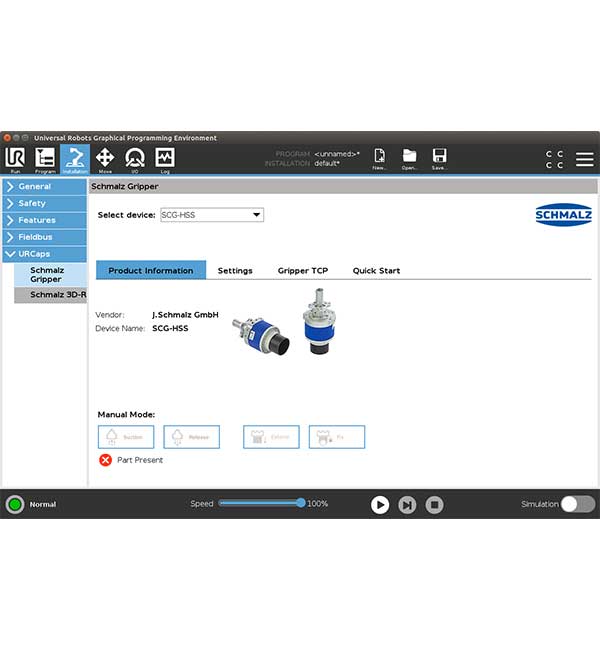The height and width of the screenshot is (650, 600).
Task: Click the Suction manual mode button
Action: point(126,437)
